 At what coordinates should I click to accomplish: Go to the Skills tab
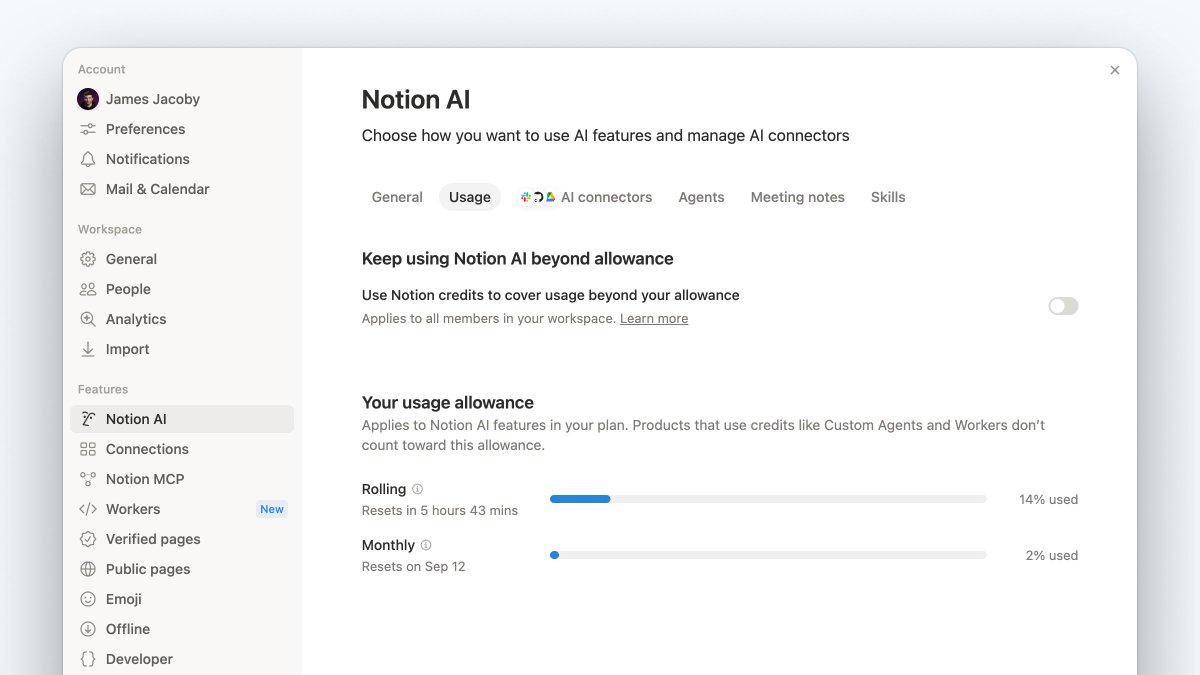click(888, 197)
